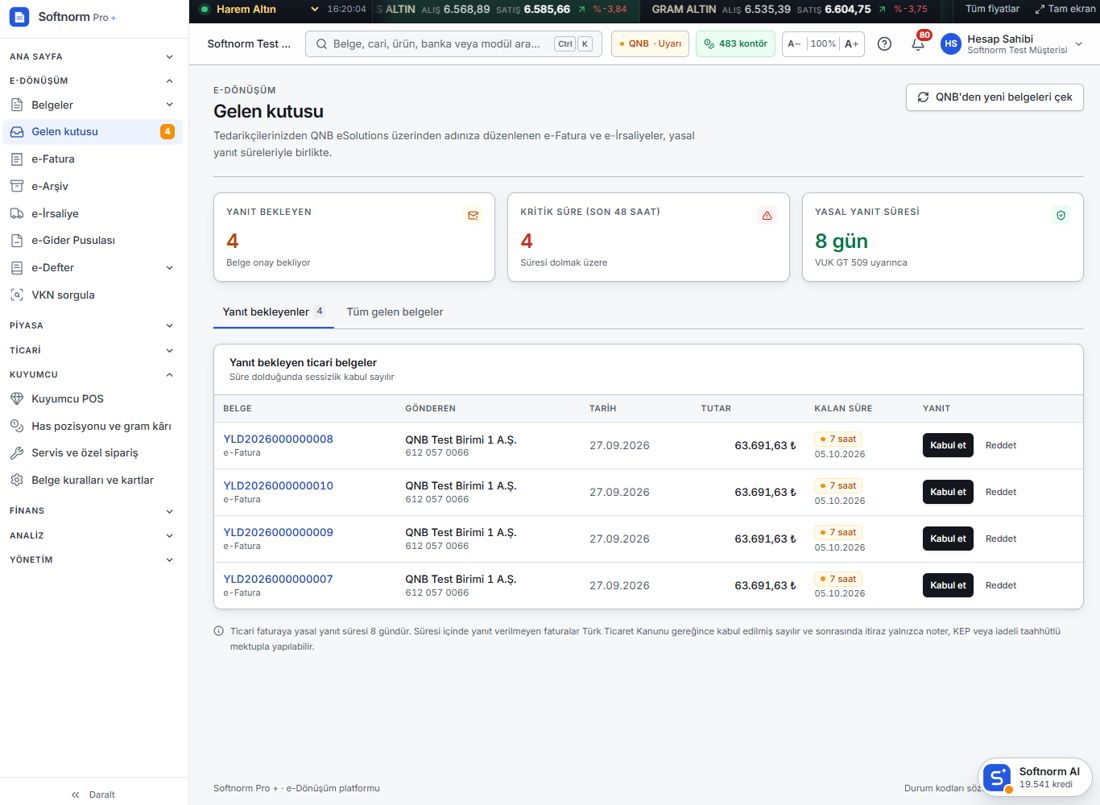
Task: Click the VKN sorgula scan icon
Action: coord(17,295)
